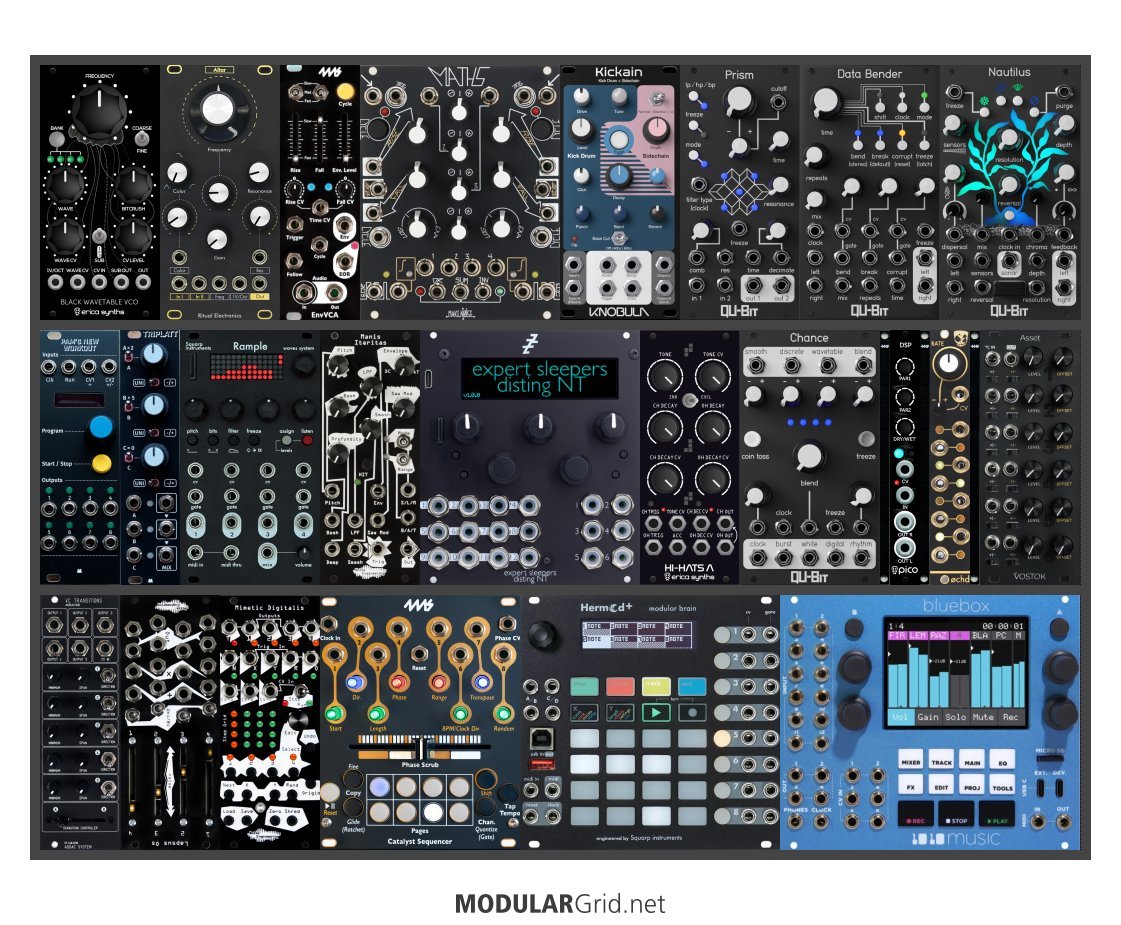The height and width of the screenshot is (925, 1121).
Task: Click the Hermod+ USB type-B port icon
Action: point(540,739)
